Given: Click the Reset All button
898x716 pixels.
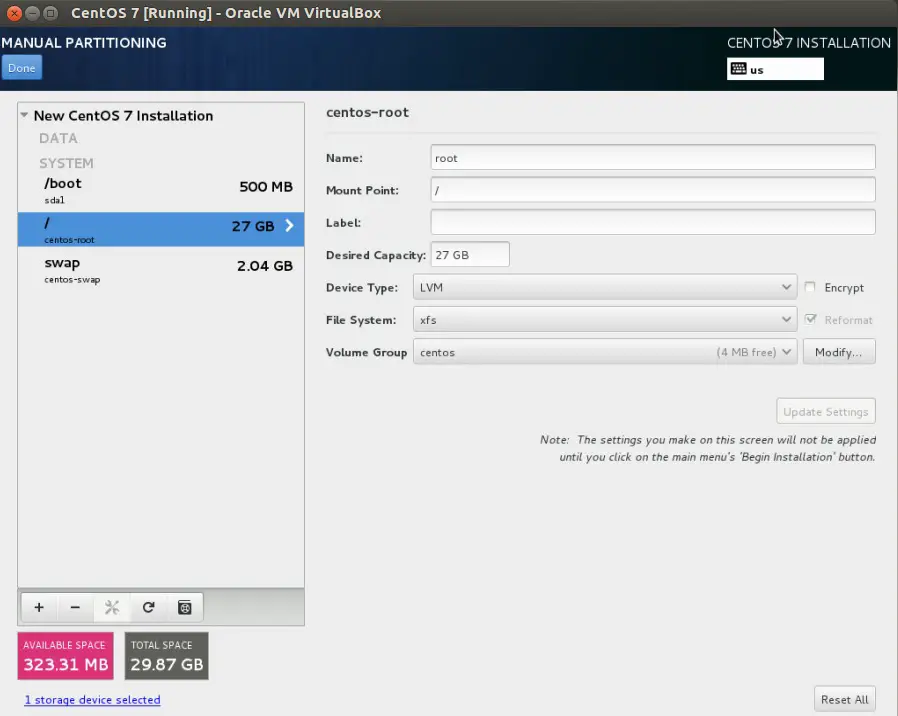Looking at the screenshot, I should coord(844,699).
